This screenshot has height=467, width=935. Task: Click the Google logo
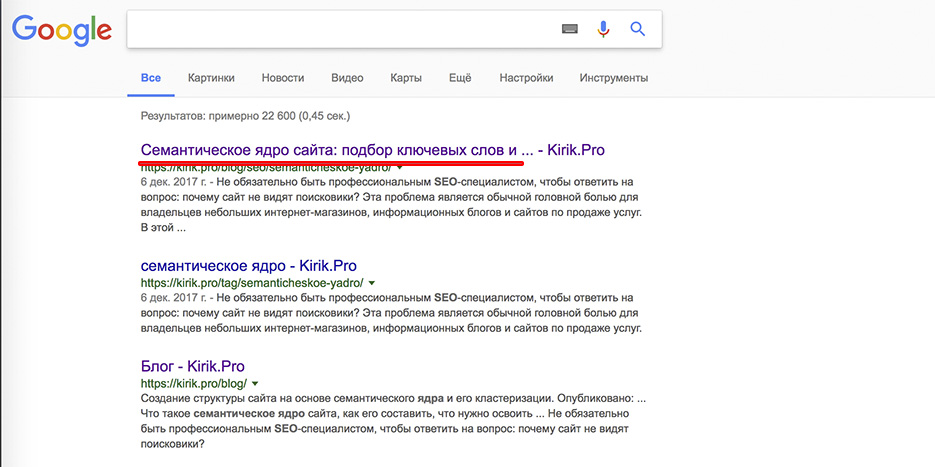point(62,30)
